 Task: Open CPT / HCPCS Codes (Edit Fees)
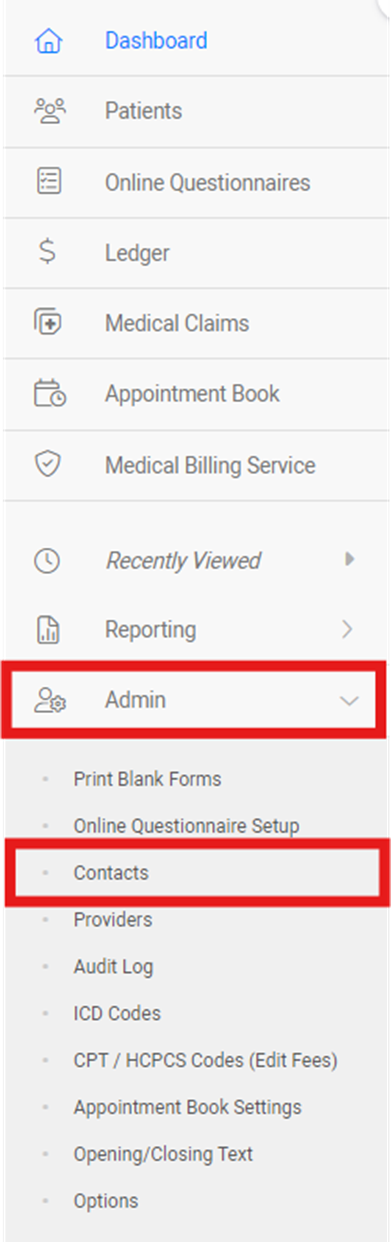[205, 1061]
